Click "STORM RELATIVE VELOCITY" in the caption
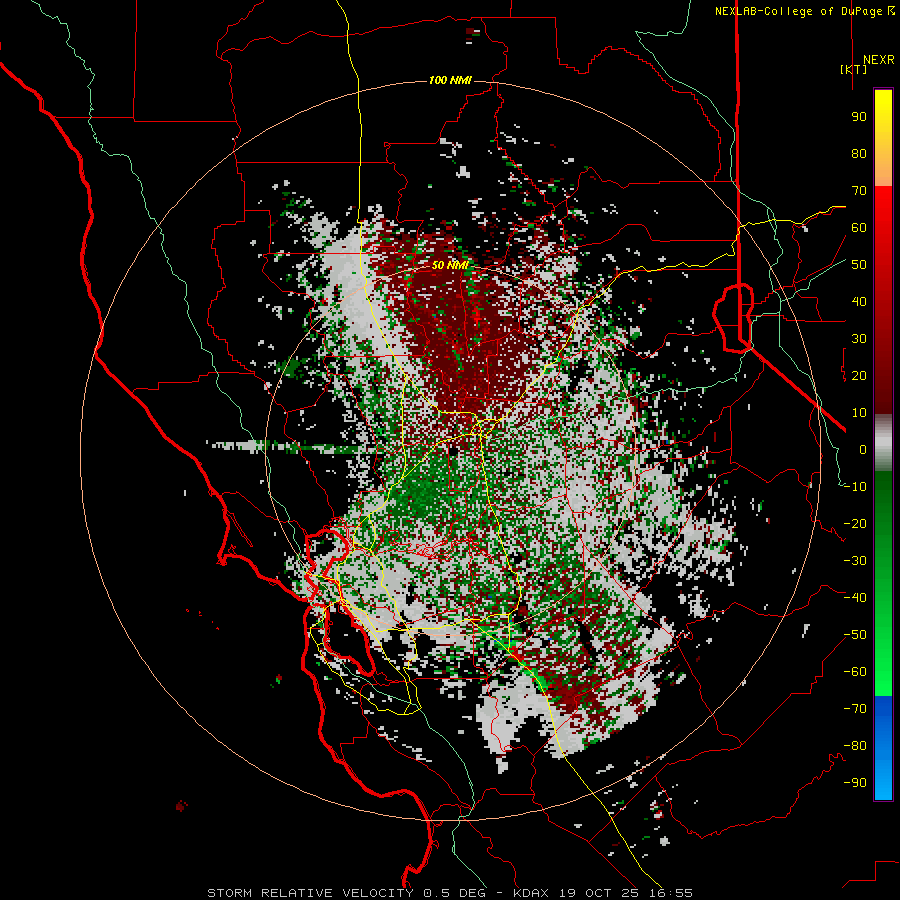 point(310,893)
